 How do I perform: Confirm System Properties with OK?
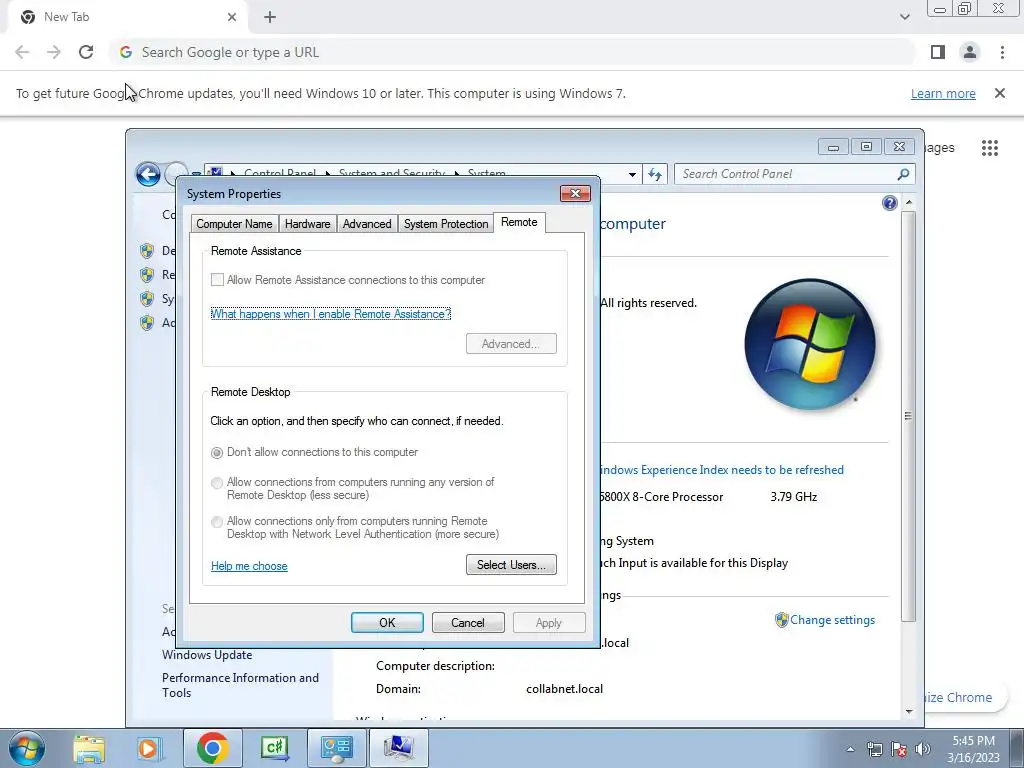[x=387, y=623]
